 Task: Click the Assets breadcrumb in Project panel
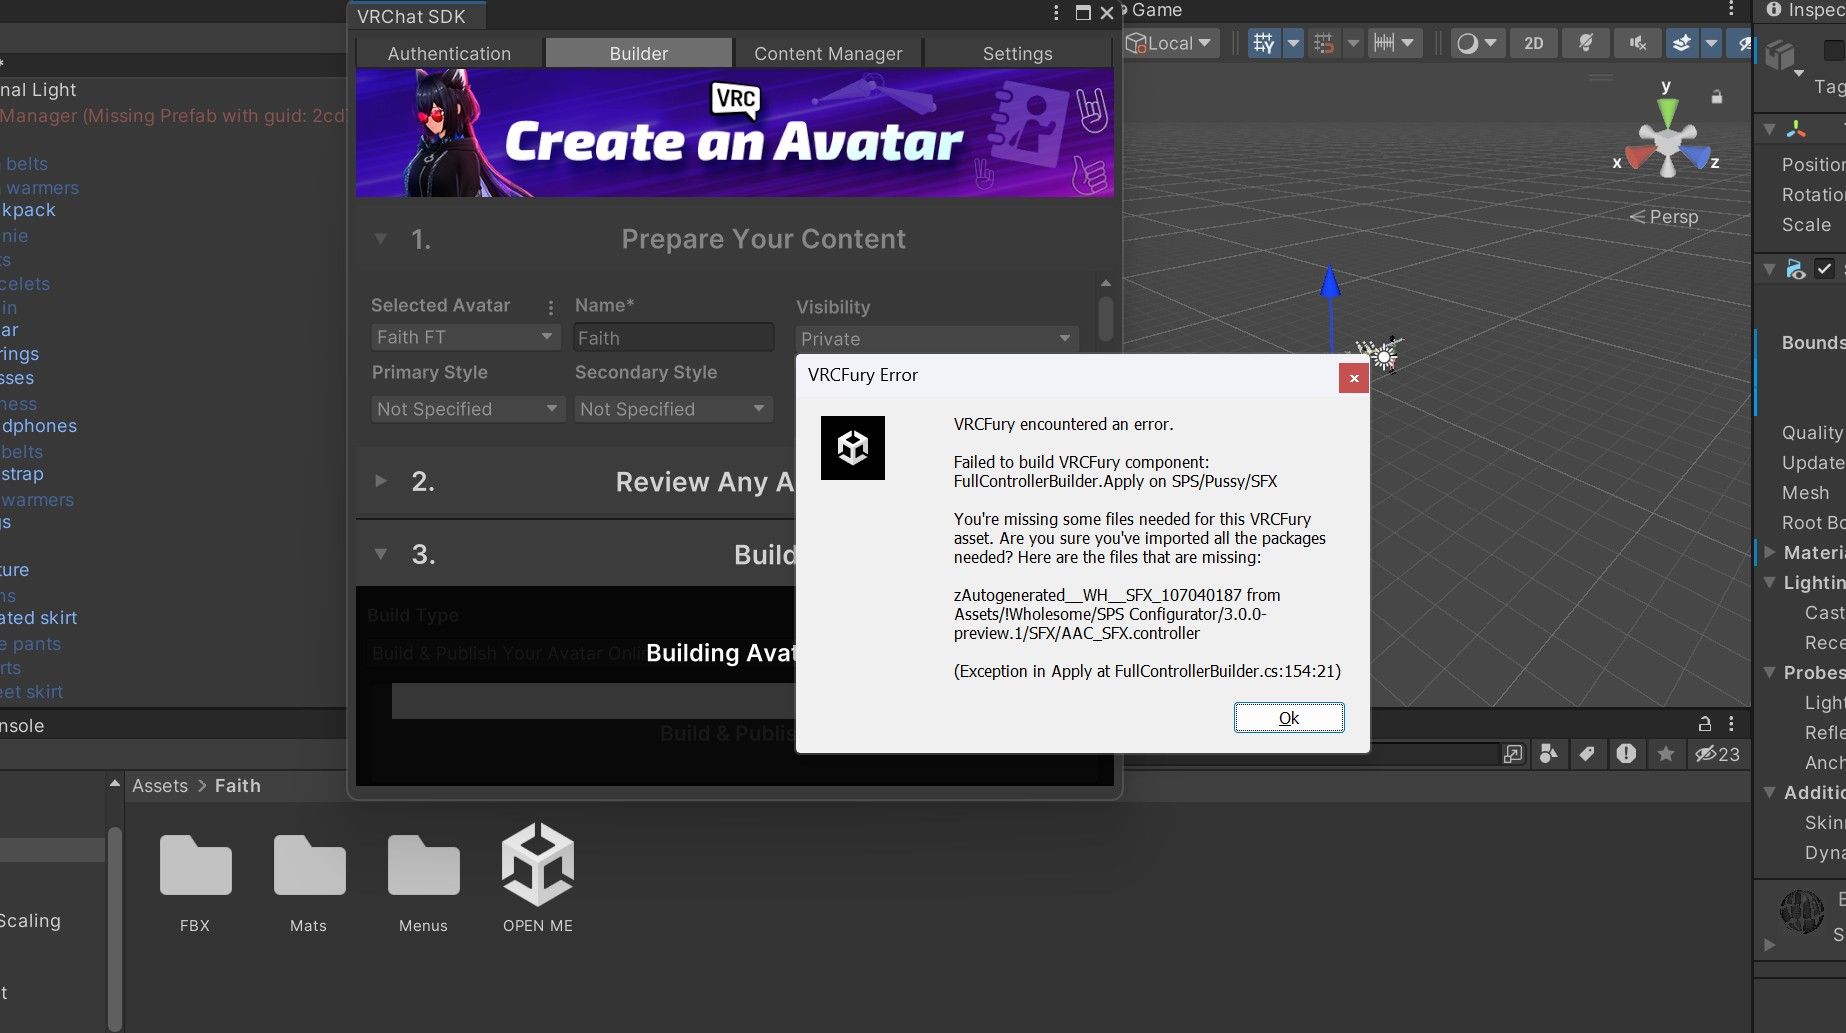[160, 786]
